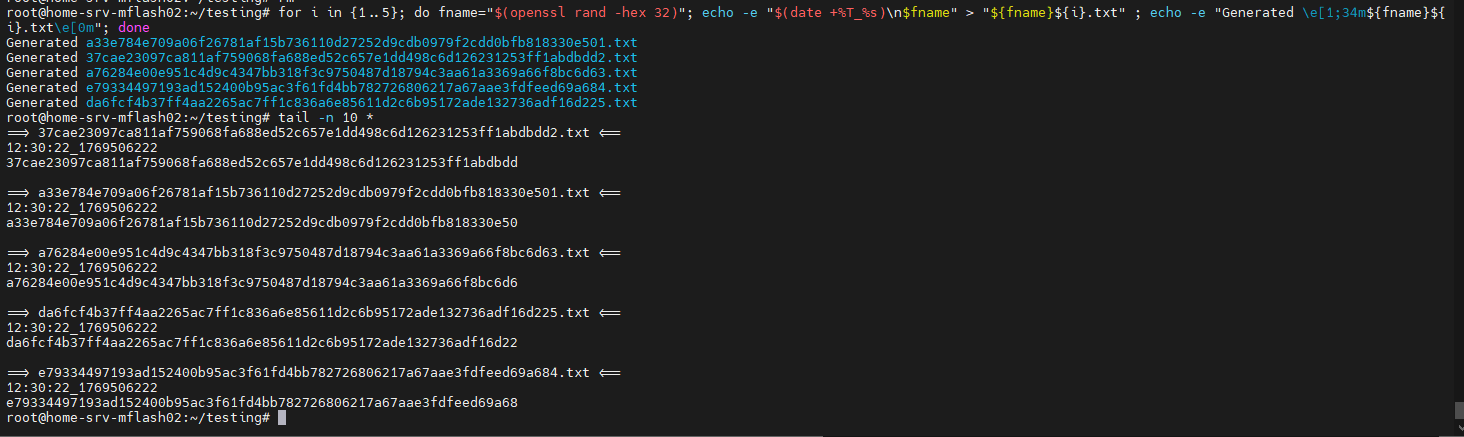Click the ==> a33e784e...e501.txt <== tail header

coord(314,193)
